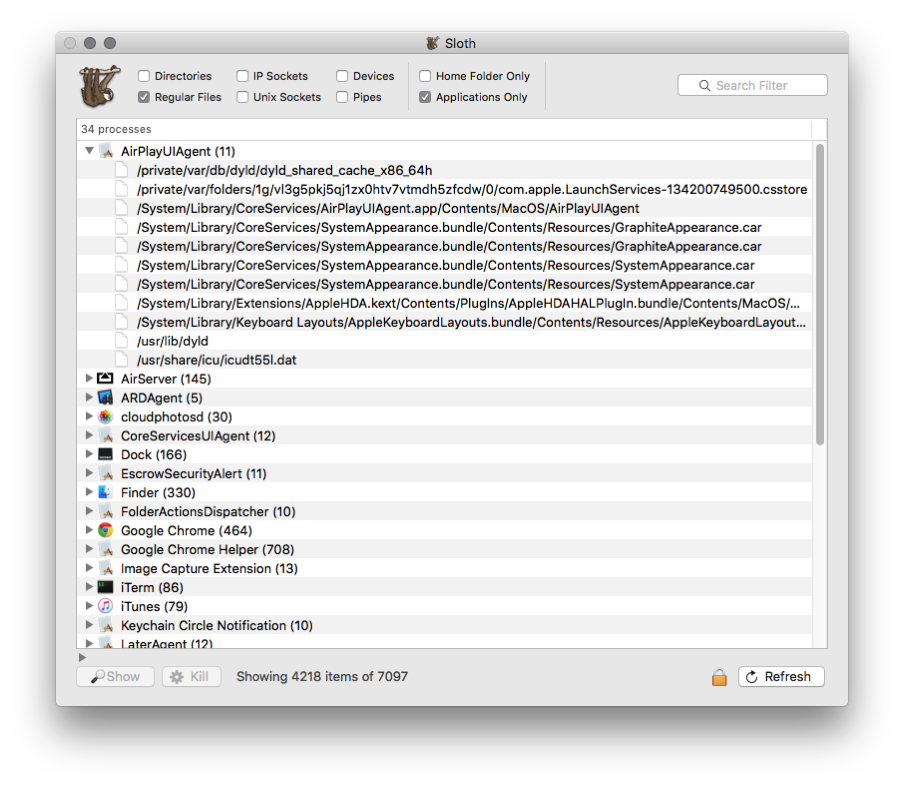
Task: Select 'EscrowSecurityAlert (11)' label
Action: (194, 474)
